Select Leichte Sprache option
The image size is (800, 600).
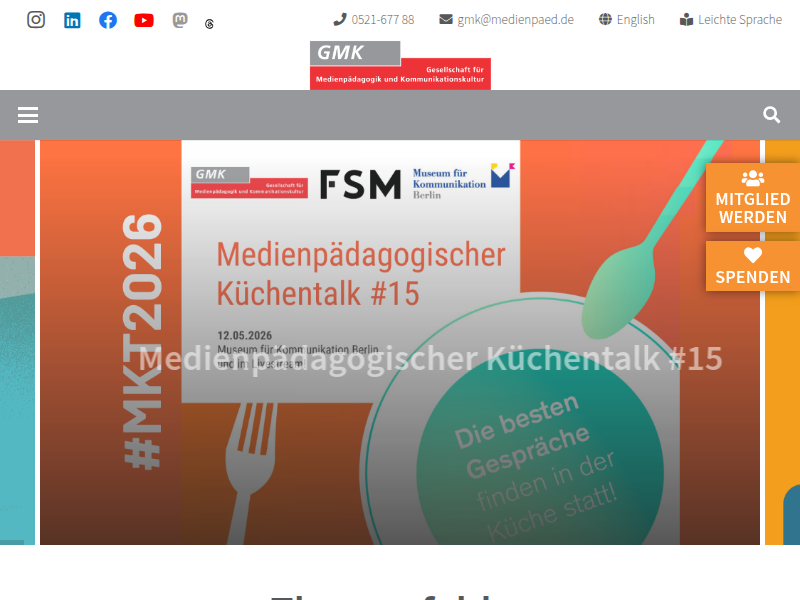click(x=731, y=20)
